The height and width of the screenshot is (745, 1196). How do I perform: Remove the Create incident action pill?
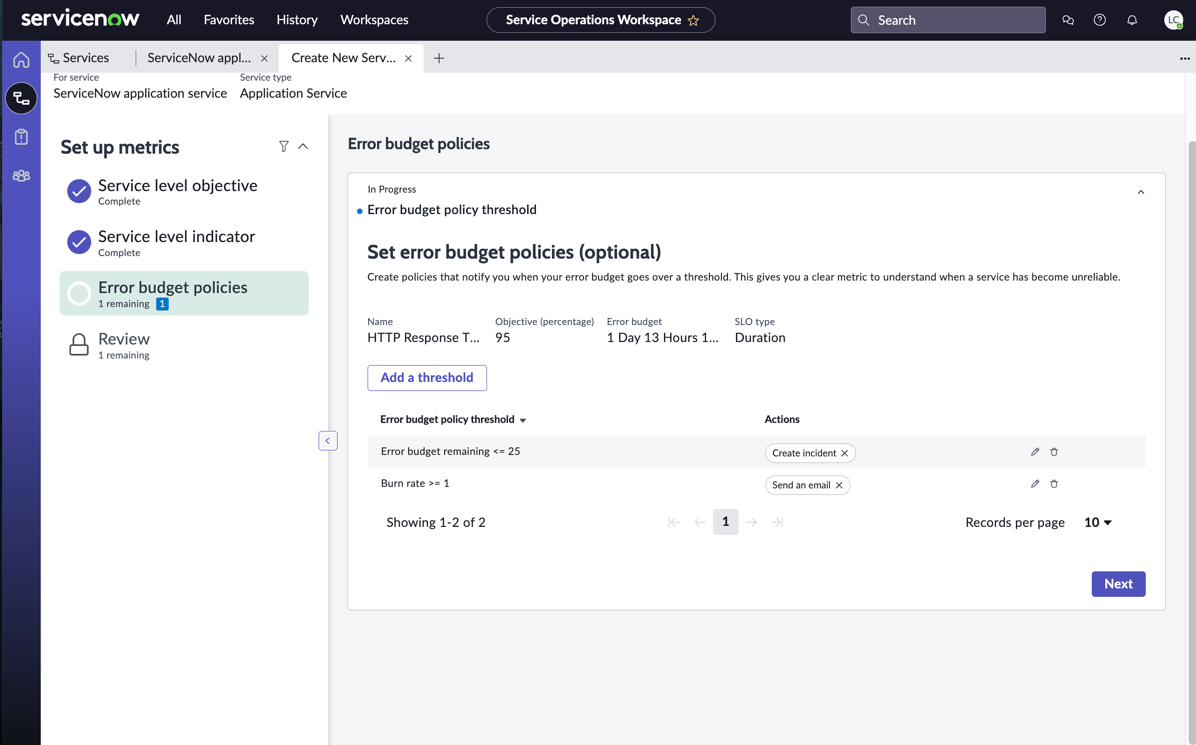(844, 453)
